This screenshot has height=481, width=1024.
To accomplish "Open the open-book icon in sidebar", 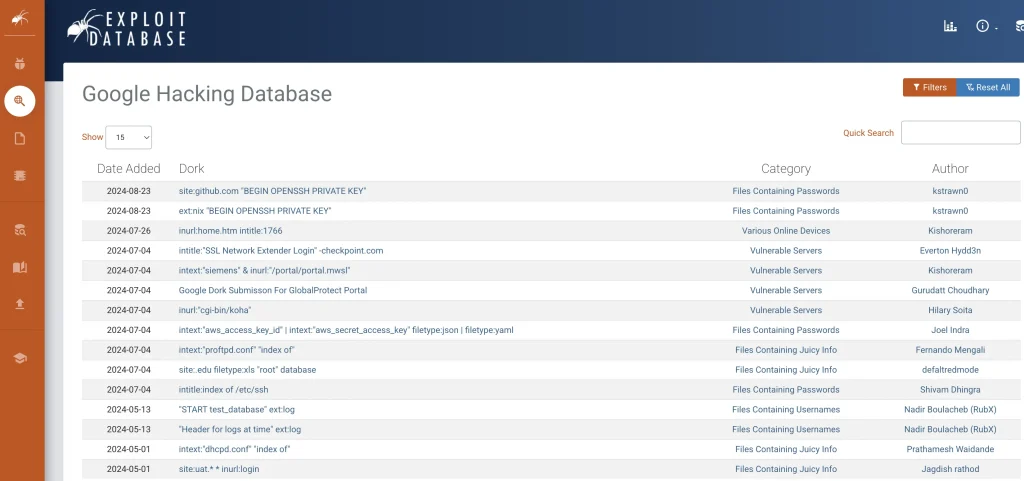I will click(x=19, y=267).
